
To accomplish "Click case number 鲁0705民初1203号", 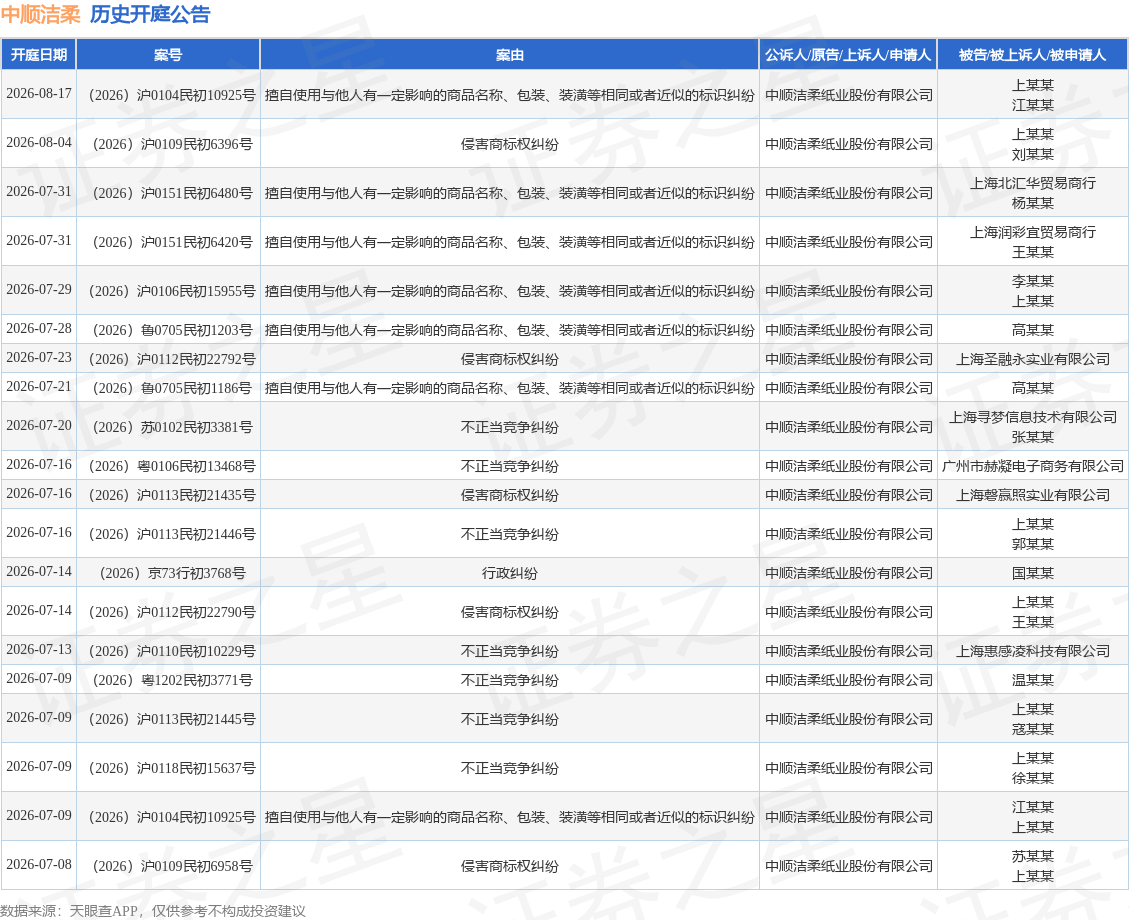I will click(x=172, y=330).
